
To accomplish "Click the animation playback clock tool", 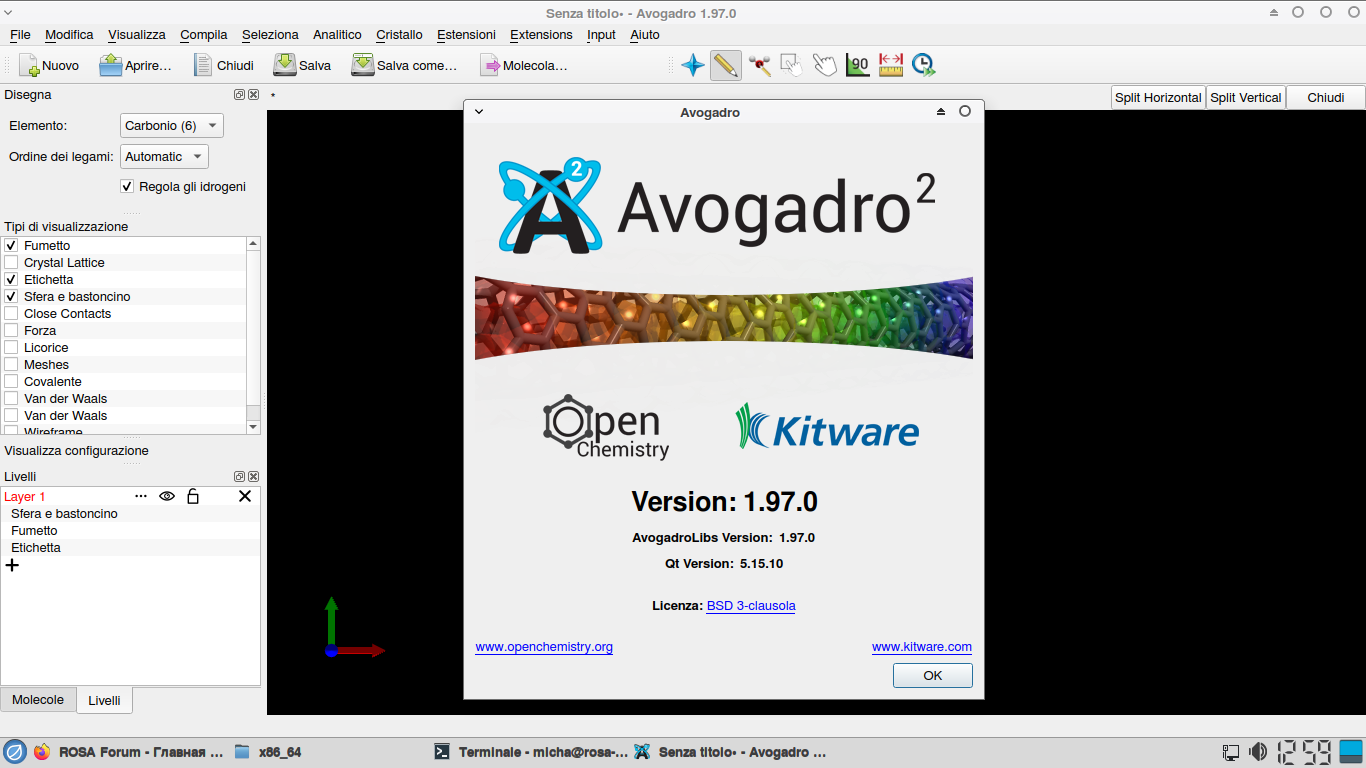I will click(923, 66).
